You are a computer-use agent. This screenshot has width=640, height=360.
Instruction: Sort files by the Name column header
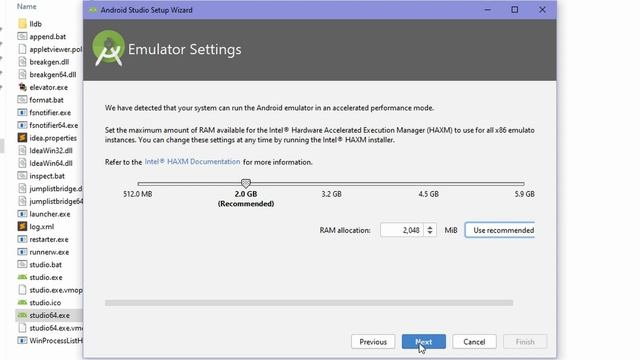27,7
